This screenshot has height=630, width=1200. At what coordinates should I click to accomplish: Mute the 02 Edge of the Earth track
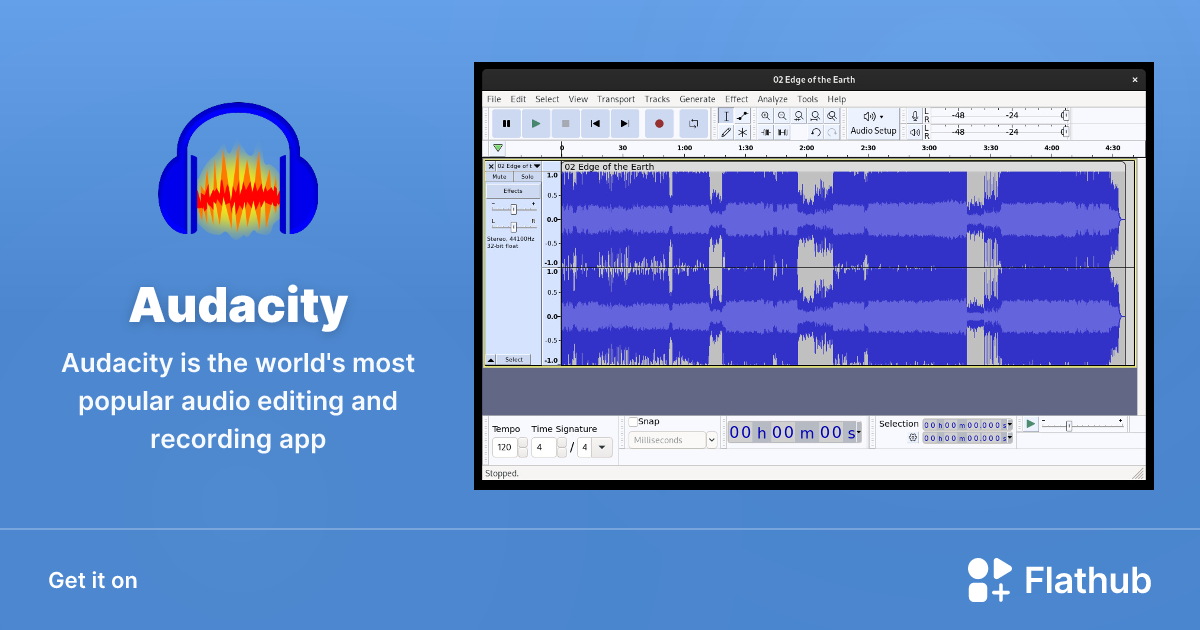500,176
